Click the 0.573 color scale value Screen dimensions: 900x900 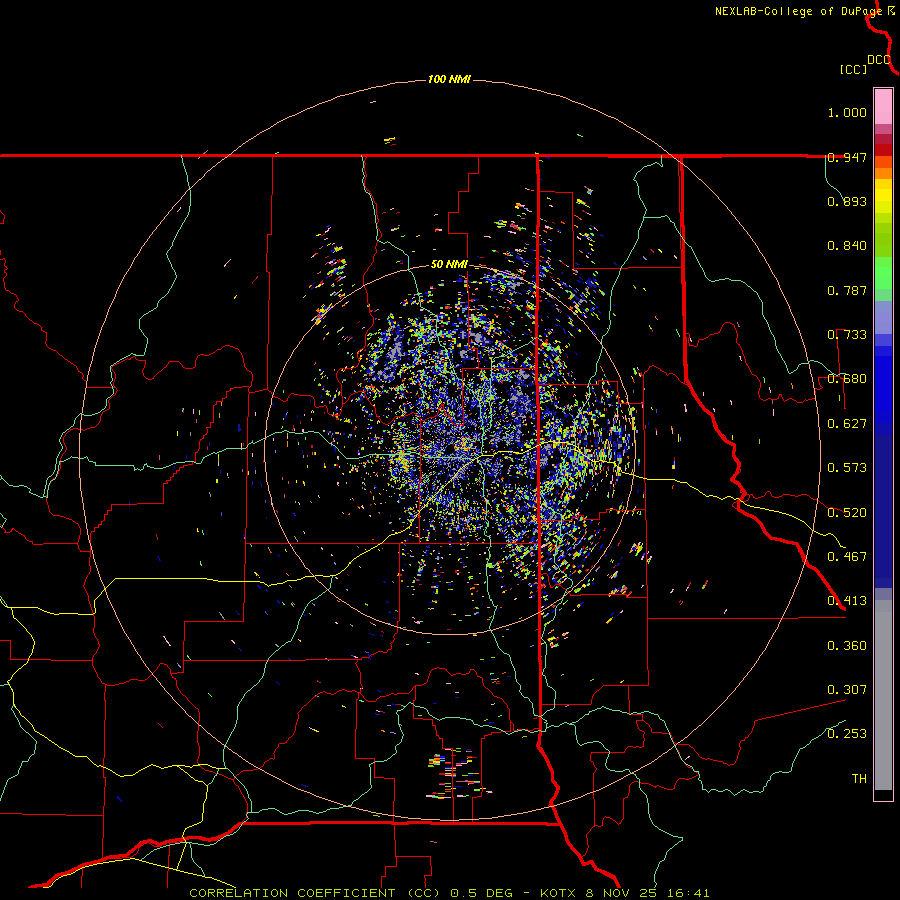click(x=847, y=468)
